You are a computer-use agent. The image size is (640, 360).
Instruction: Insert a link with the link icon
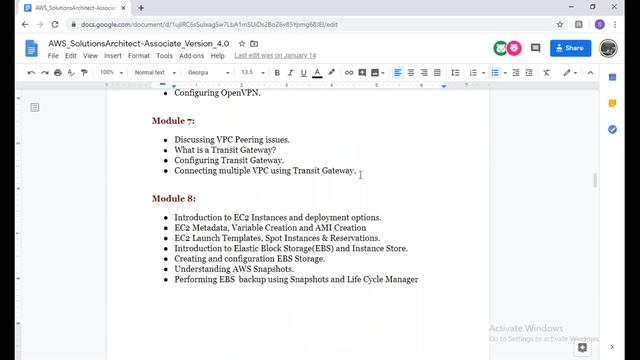[x=349, y=73]
